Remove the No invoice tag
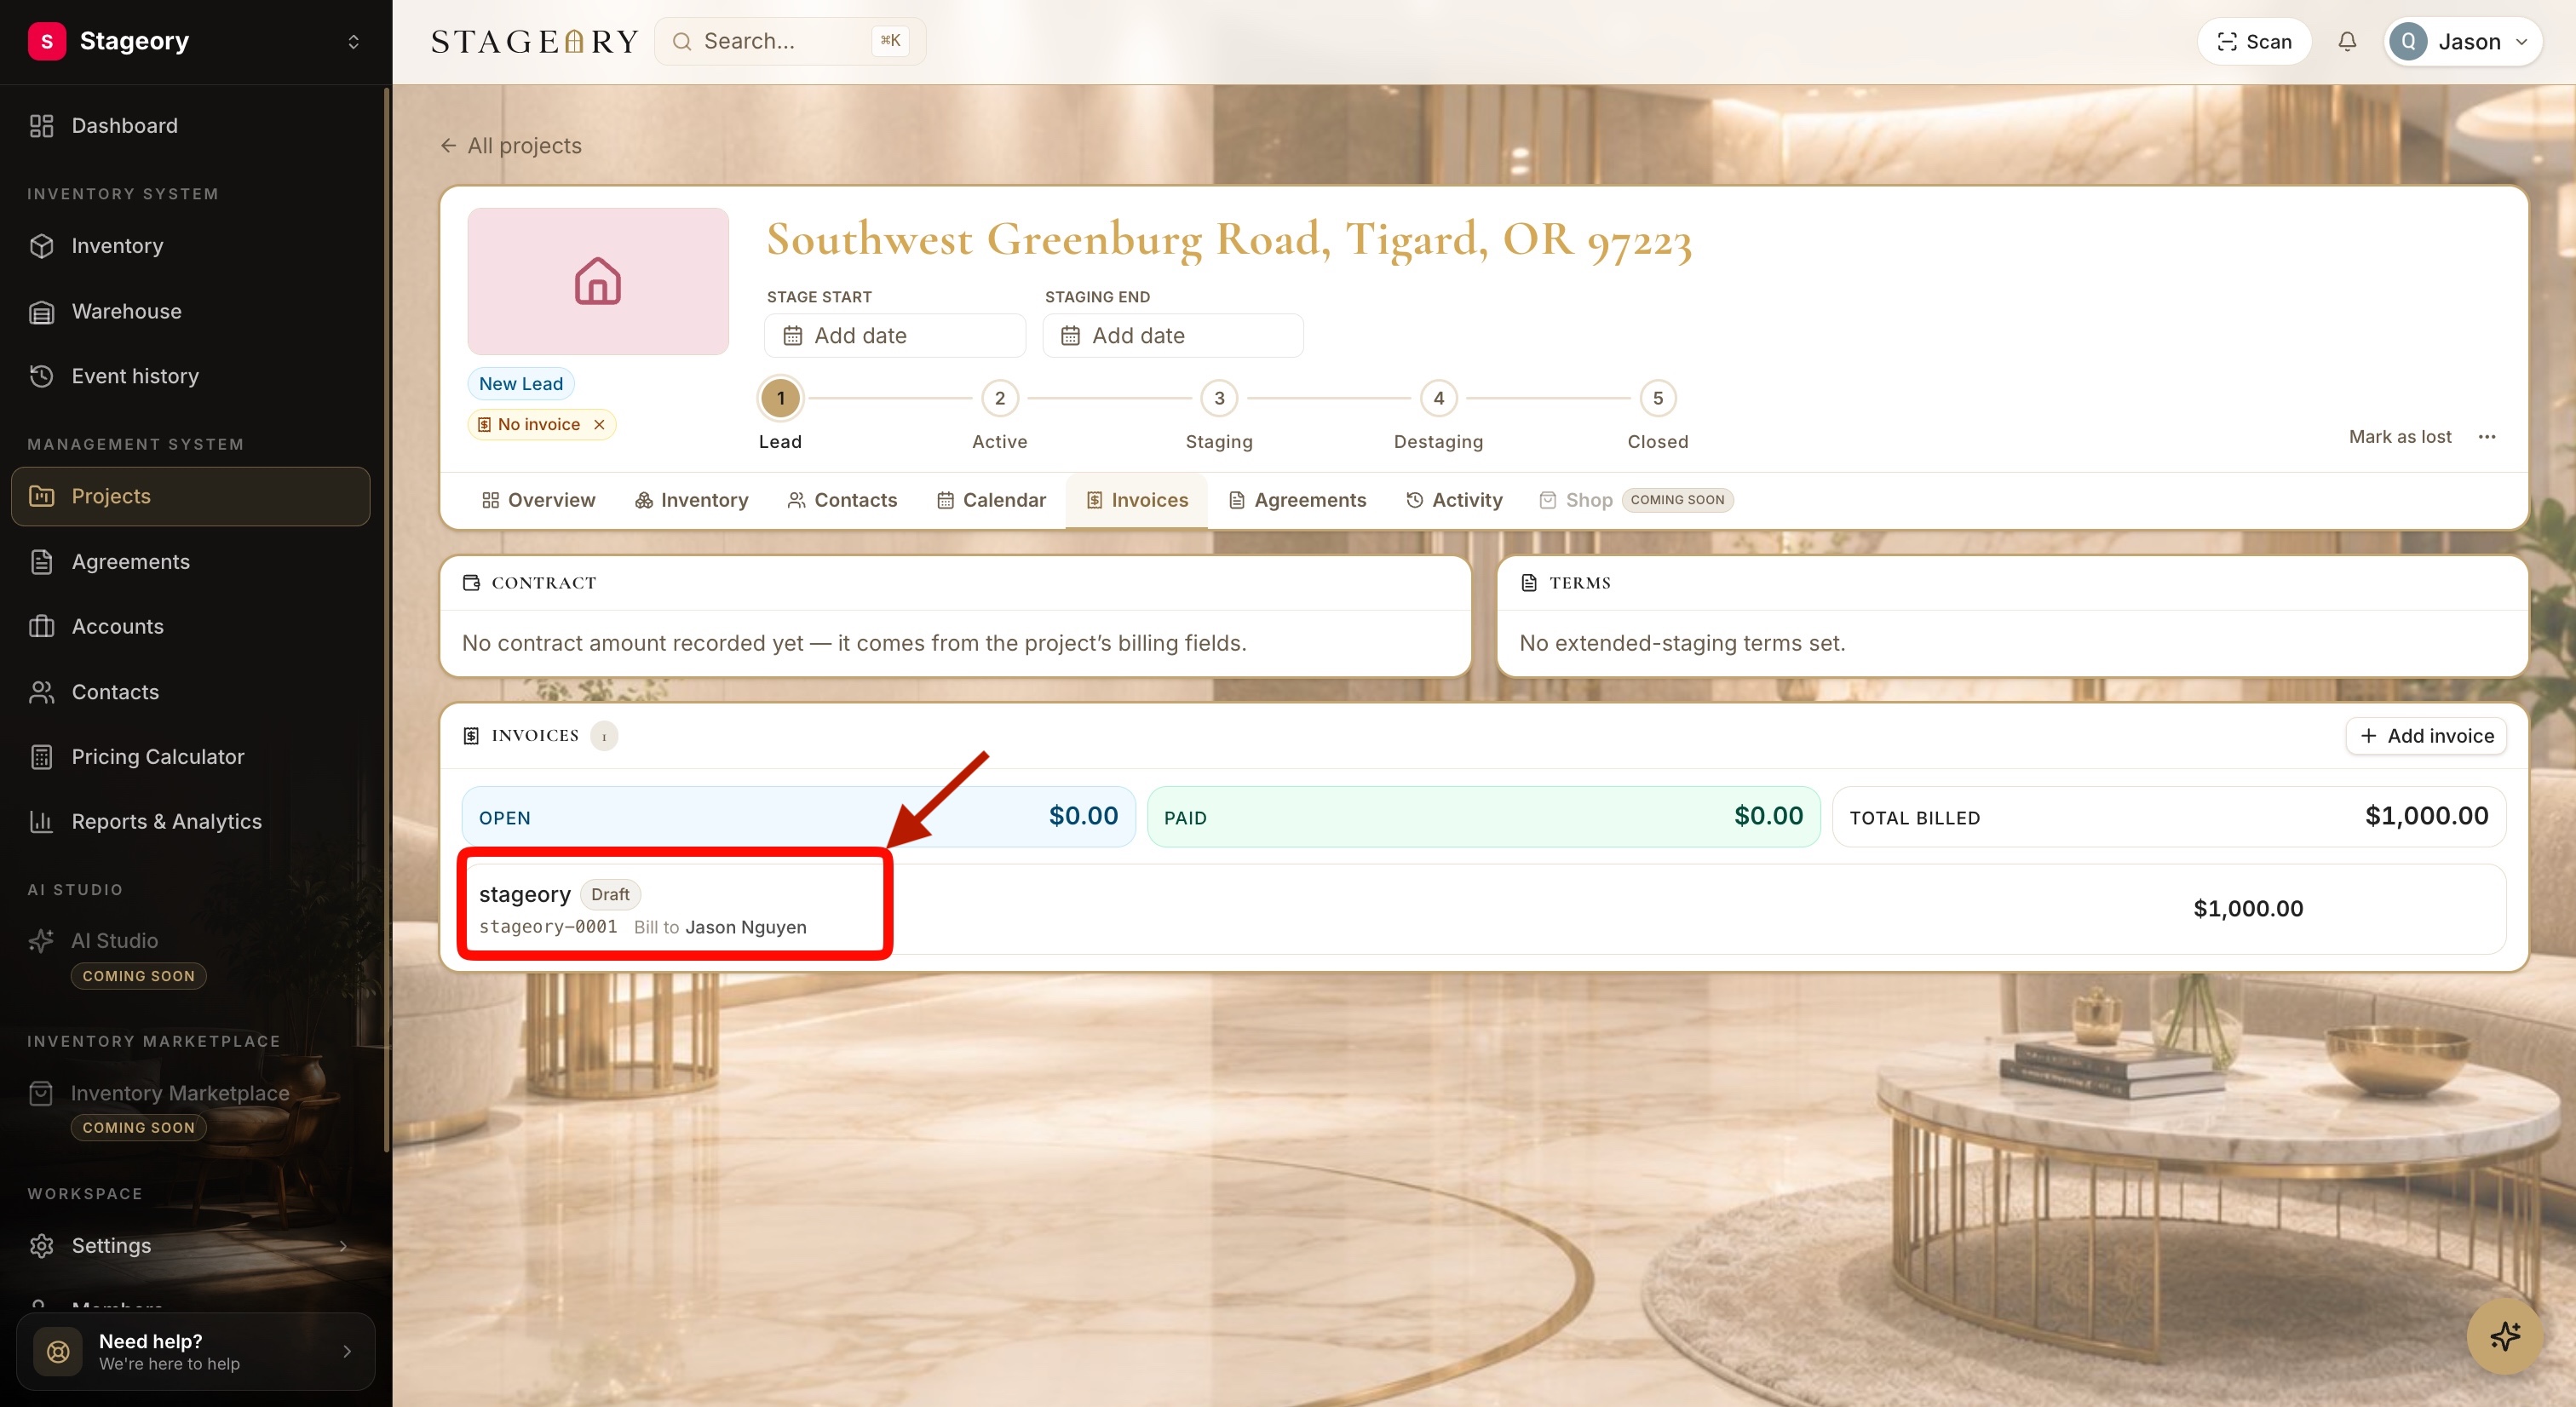This screenshot has height=1407, width=2576. 599,425
